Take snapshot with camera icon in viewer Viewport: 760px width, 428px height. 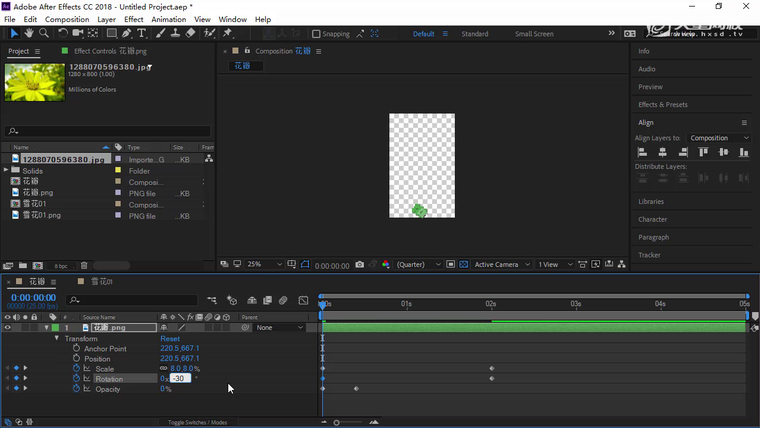(x=359, y=265)
